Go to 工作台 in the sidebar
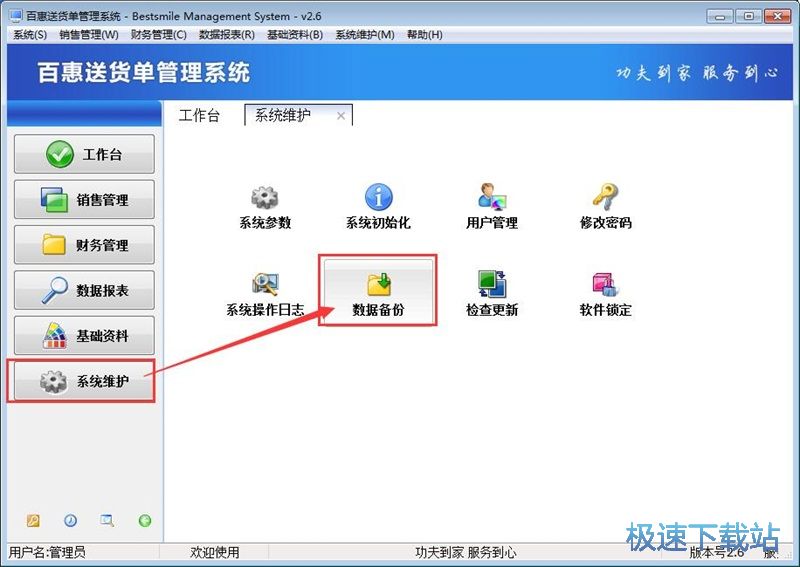The height and width of the screenshot is (567, 800). (x=84, y=154)
